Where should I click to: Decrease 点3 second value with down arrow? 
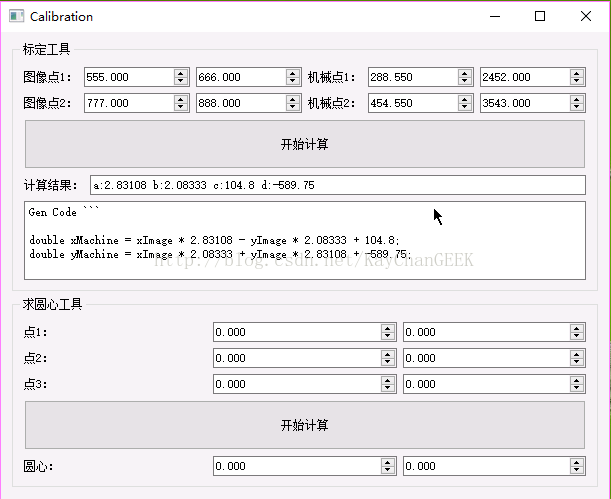pyautogui.click(x=577, y=388)
